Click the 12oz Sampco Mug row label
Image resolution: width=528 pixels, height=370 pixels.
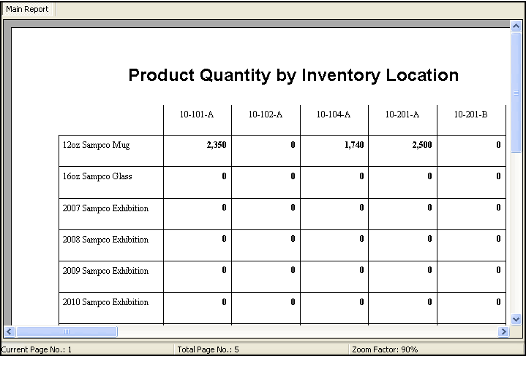tap(96, 145)
